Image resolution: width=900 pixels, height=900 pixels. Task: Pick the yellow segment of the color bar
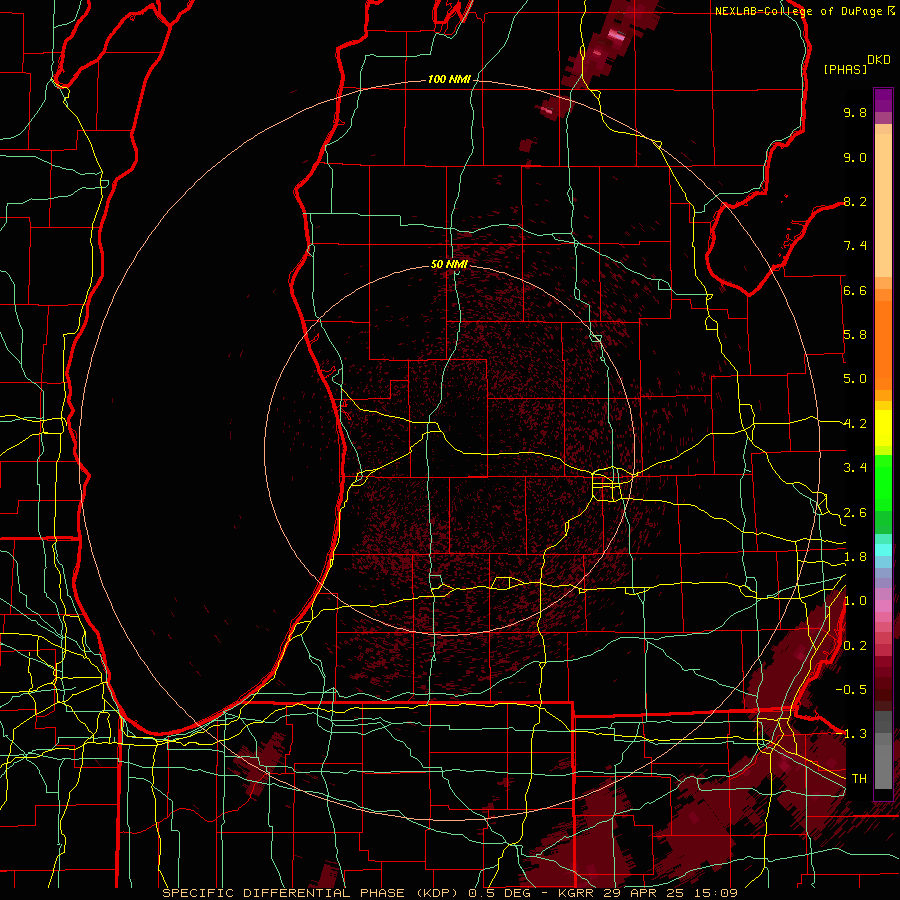pos(883,428)
